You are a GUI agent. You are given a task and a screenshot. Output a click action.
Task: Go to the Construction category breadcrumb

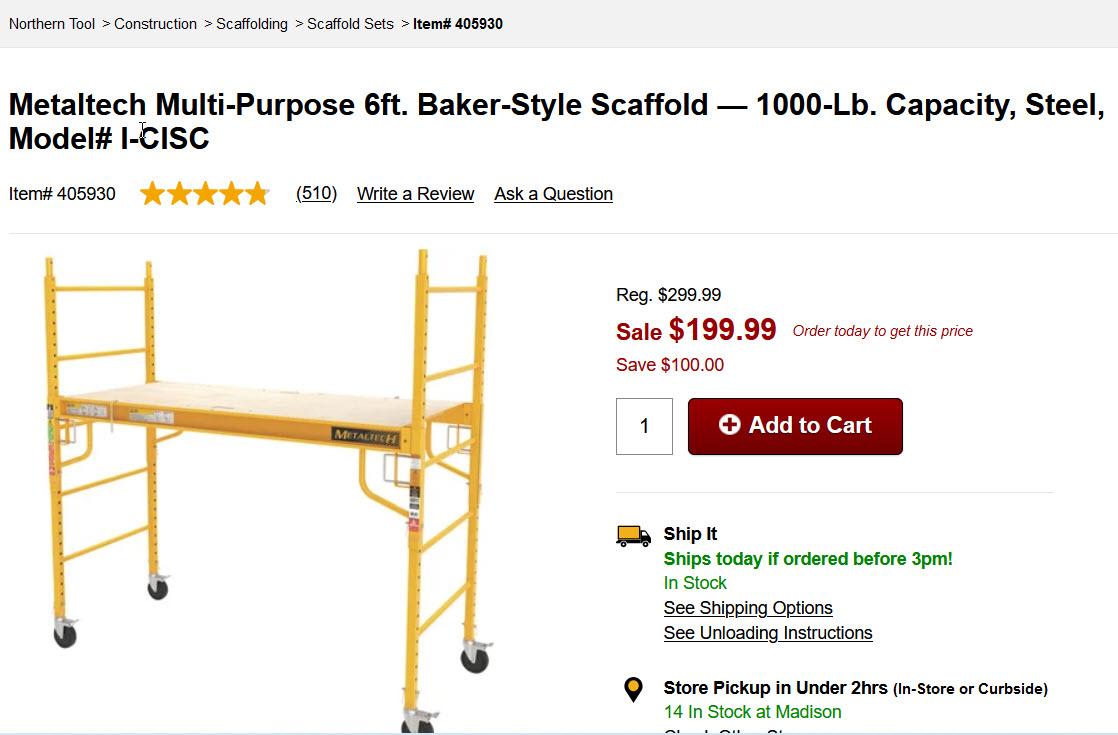pyautogui.click(x=155, y=23)
